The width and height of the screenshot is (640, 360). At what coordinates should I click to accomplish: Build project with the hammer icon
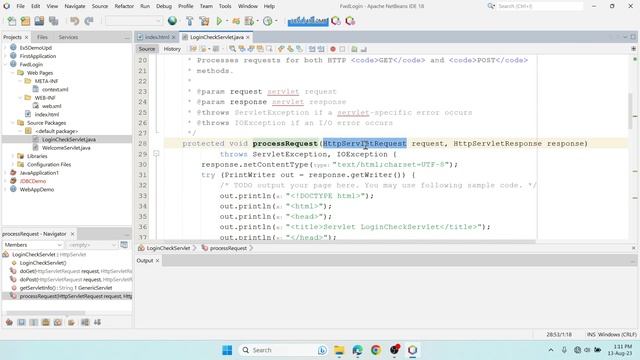pyautogui.click(x=189, y=21)
